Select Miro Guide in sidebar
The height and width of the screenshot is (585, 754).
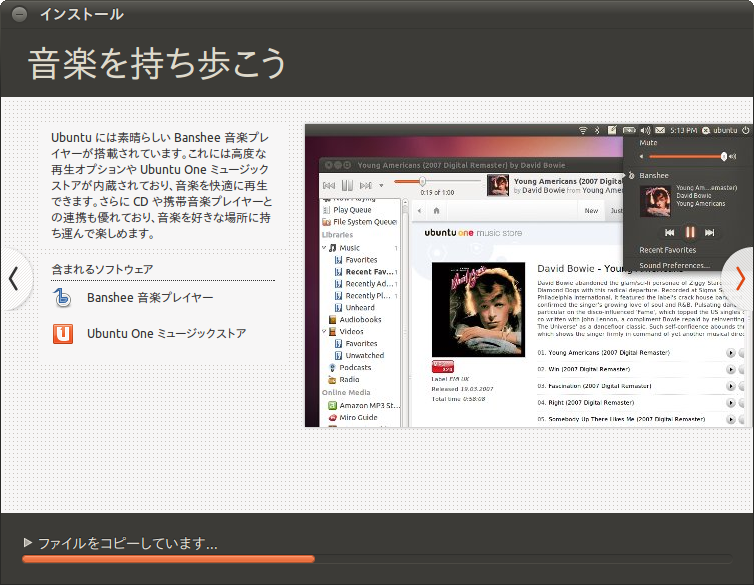coord(358,418)
